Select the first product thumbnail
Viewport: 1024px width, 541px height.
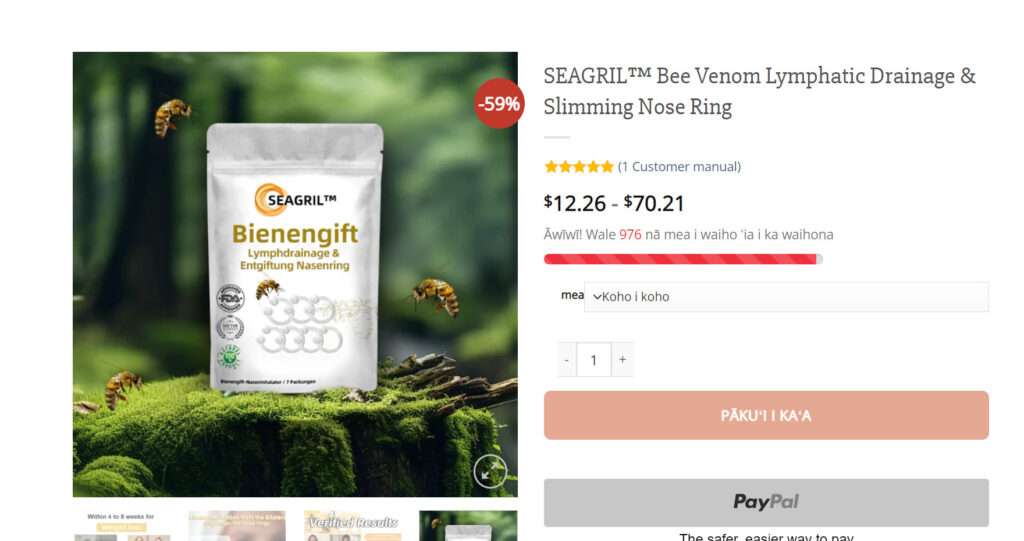tap(122, 526)
